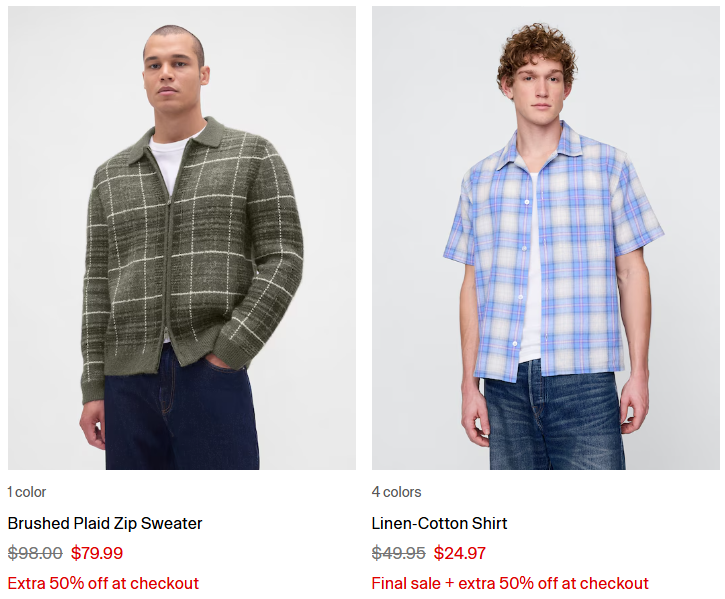Click 'Final sale + extra 50% off' promo text
Viewport: 725px width, 599px height.
510,583
